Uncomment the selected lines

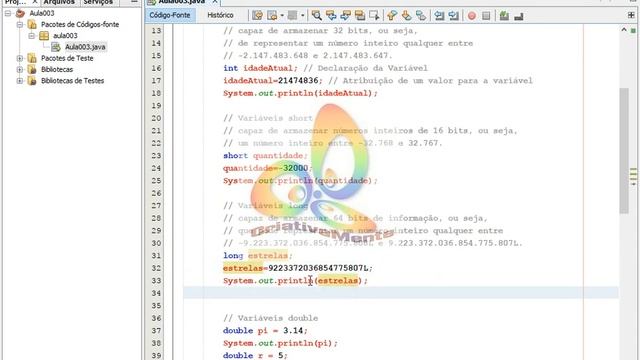coord(519,16)
